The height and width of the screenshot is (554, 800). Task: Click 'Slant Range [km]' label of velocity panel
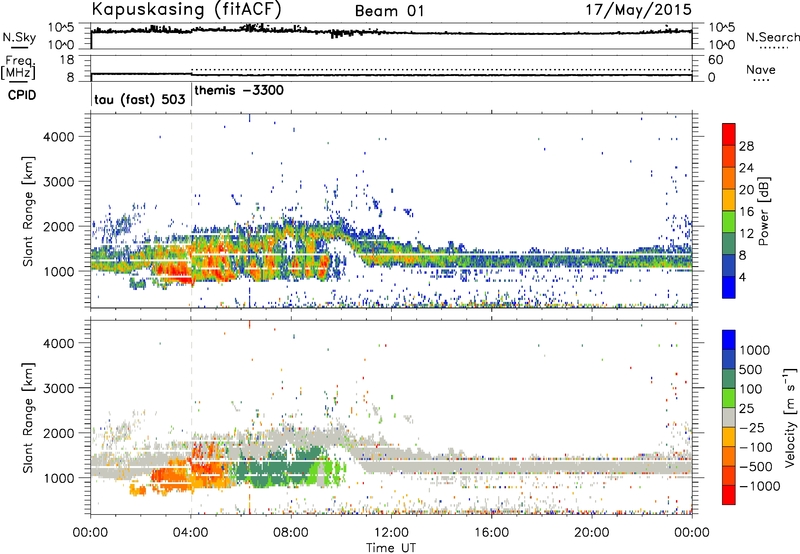(x=28, y=417)
